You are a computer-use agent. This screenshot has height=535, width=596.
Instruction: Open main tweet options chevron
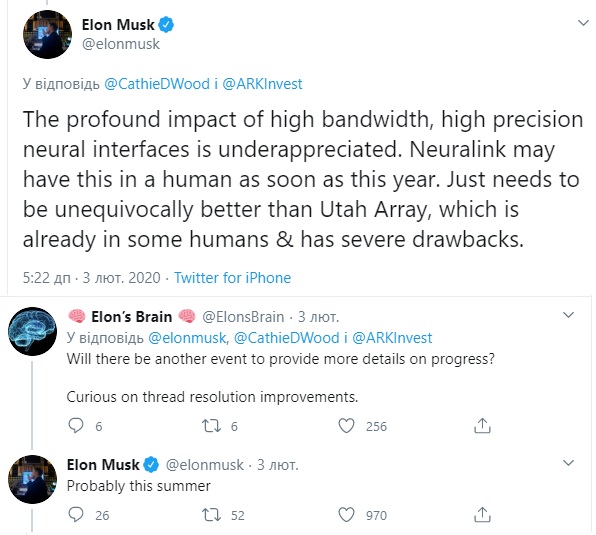click(583, 23)
